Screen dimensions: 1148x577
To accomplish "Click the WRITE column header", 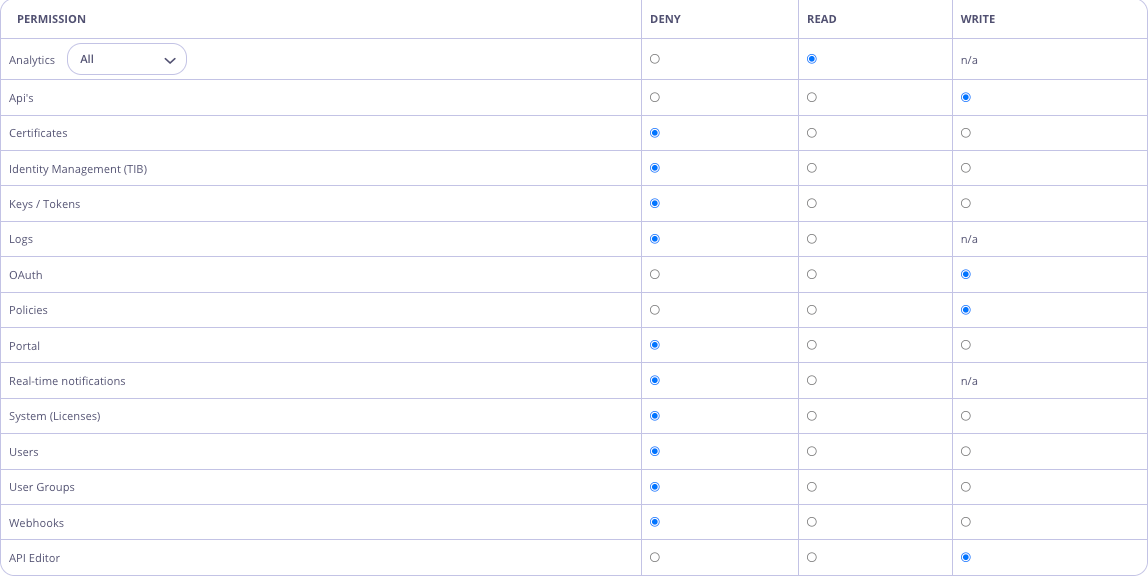I will pos(978,19).
